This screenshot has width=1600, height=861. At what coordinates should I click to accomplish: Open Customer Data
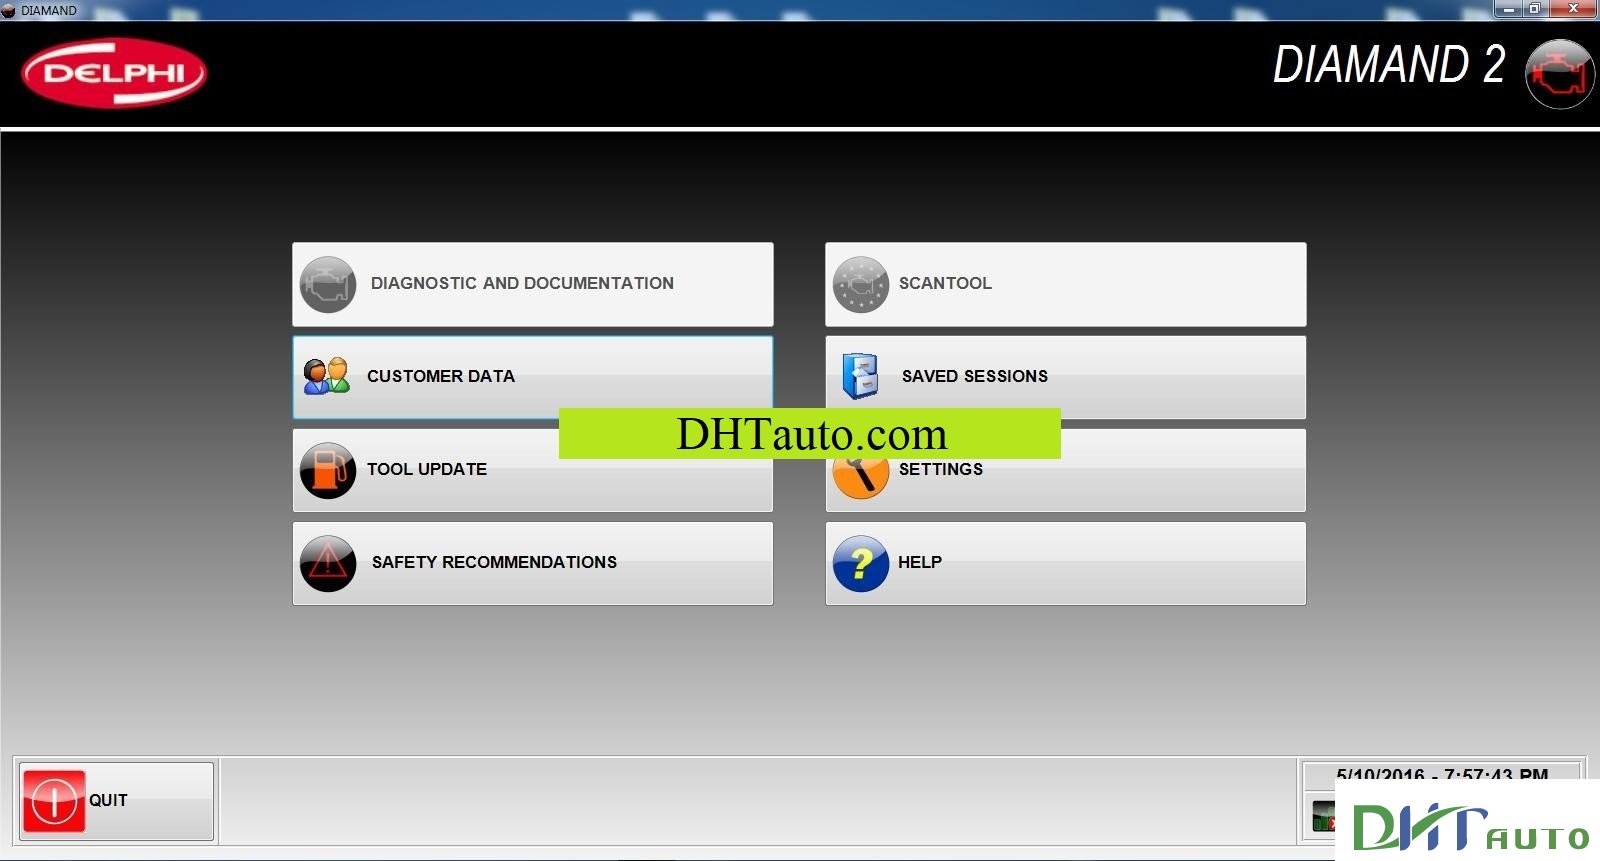pyautogui.click(x=532, y=377)
